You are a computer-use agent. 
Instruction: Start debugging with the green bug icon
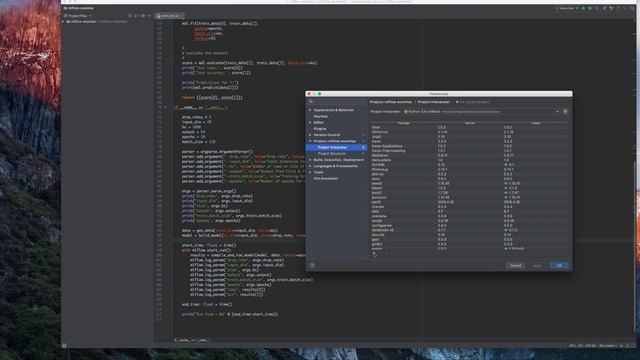[590, 8]
